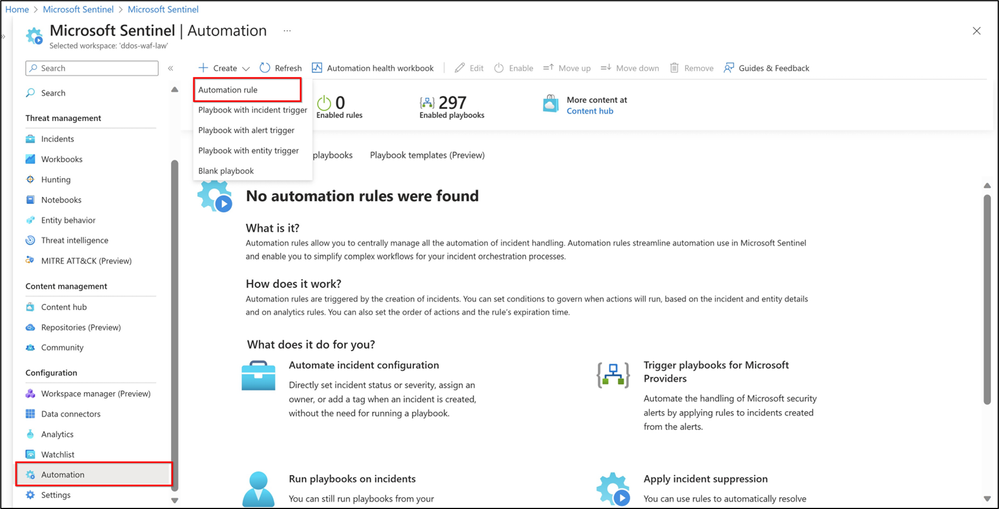The height and width of the screenshot is (509, 999).
Task: Click the Refresh toolbar label
Action: tap(289, 68)
